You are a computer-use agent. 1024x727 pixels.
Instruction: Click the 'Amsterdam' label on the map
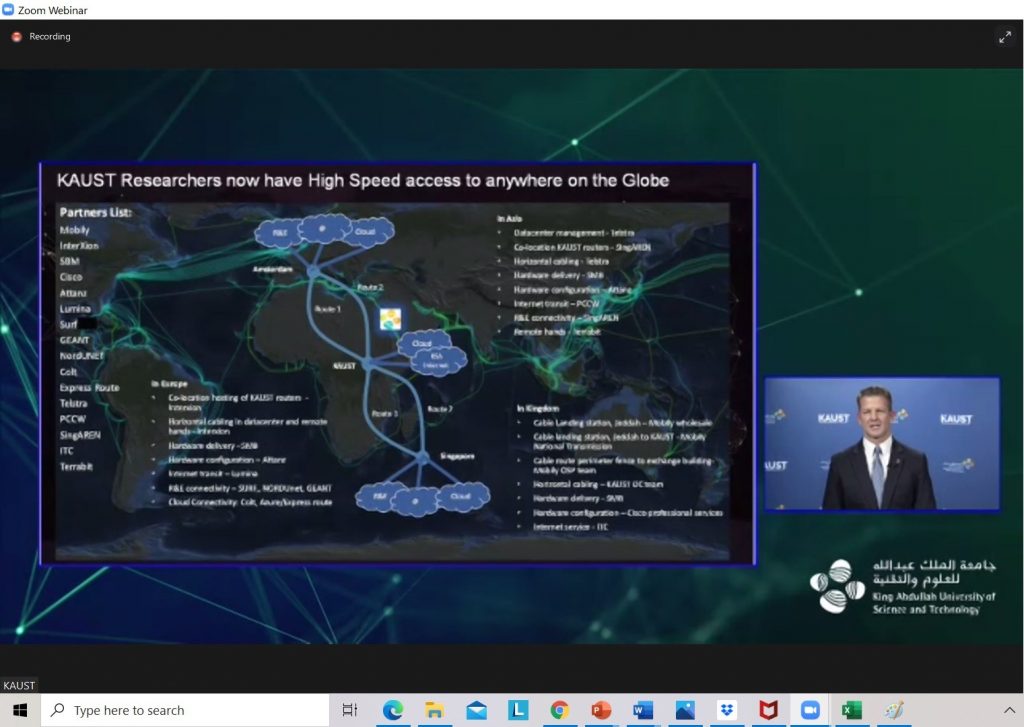[273, 269]
